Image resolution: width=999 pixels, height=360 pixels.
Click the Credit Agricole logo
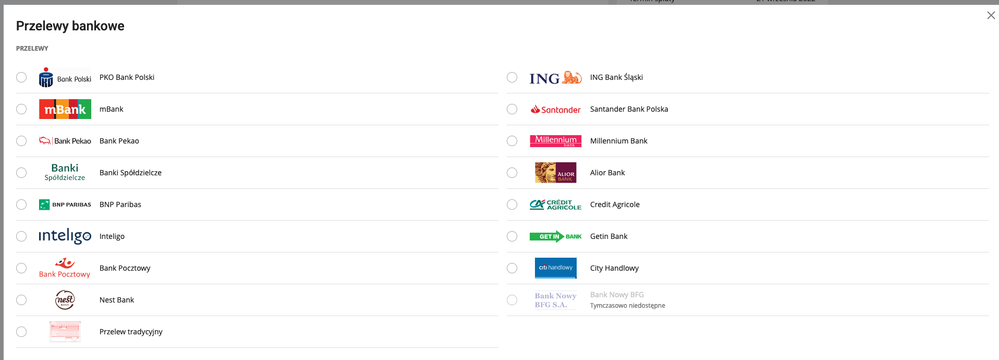[x=556, y=205]
